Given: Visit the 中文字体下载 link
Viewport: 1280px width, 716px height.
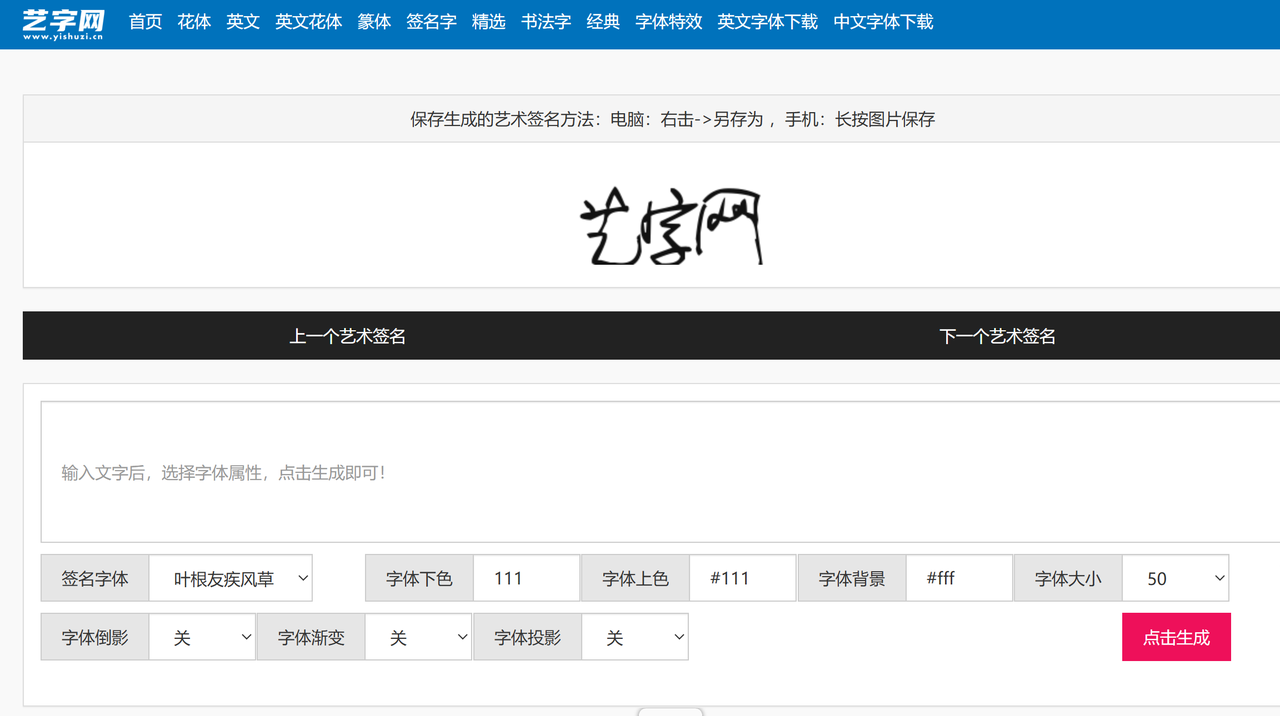Looking at the screenshot, I should point(883,22).
